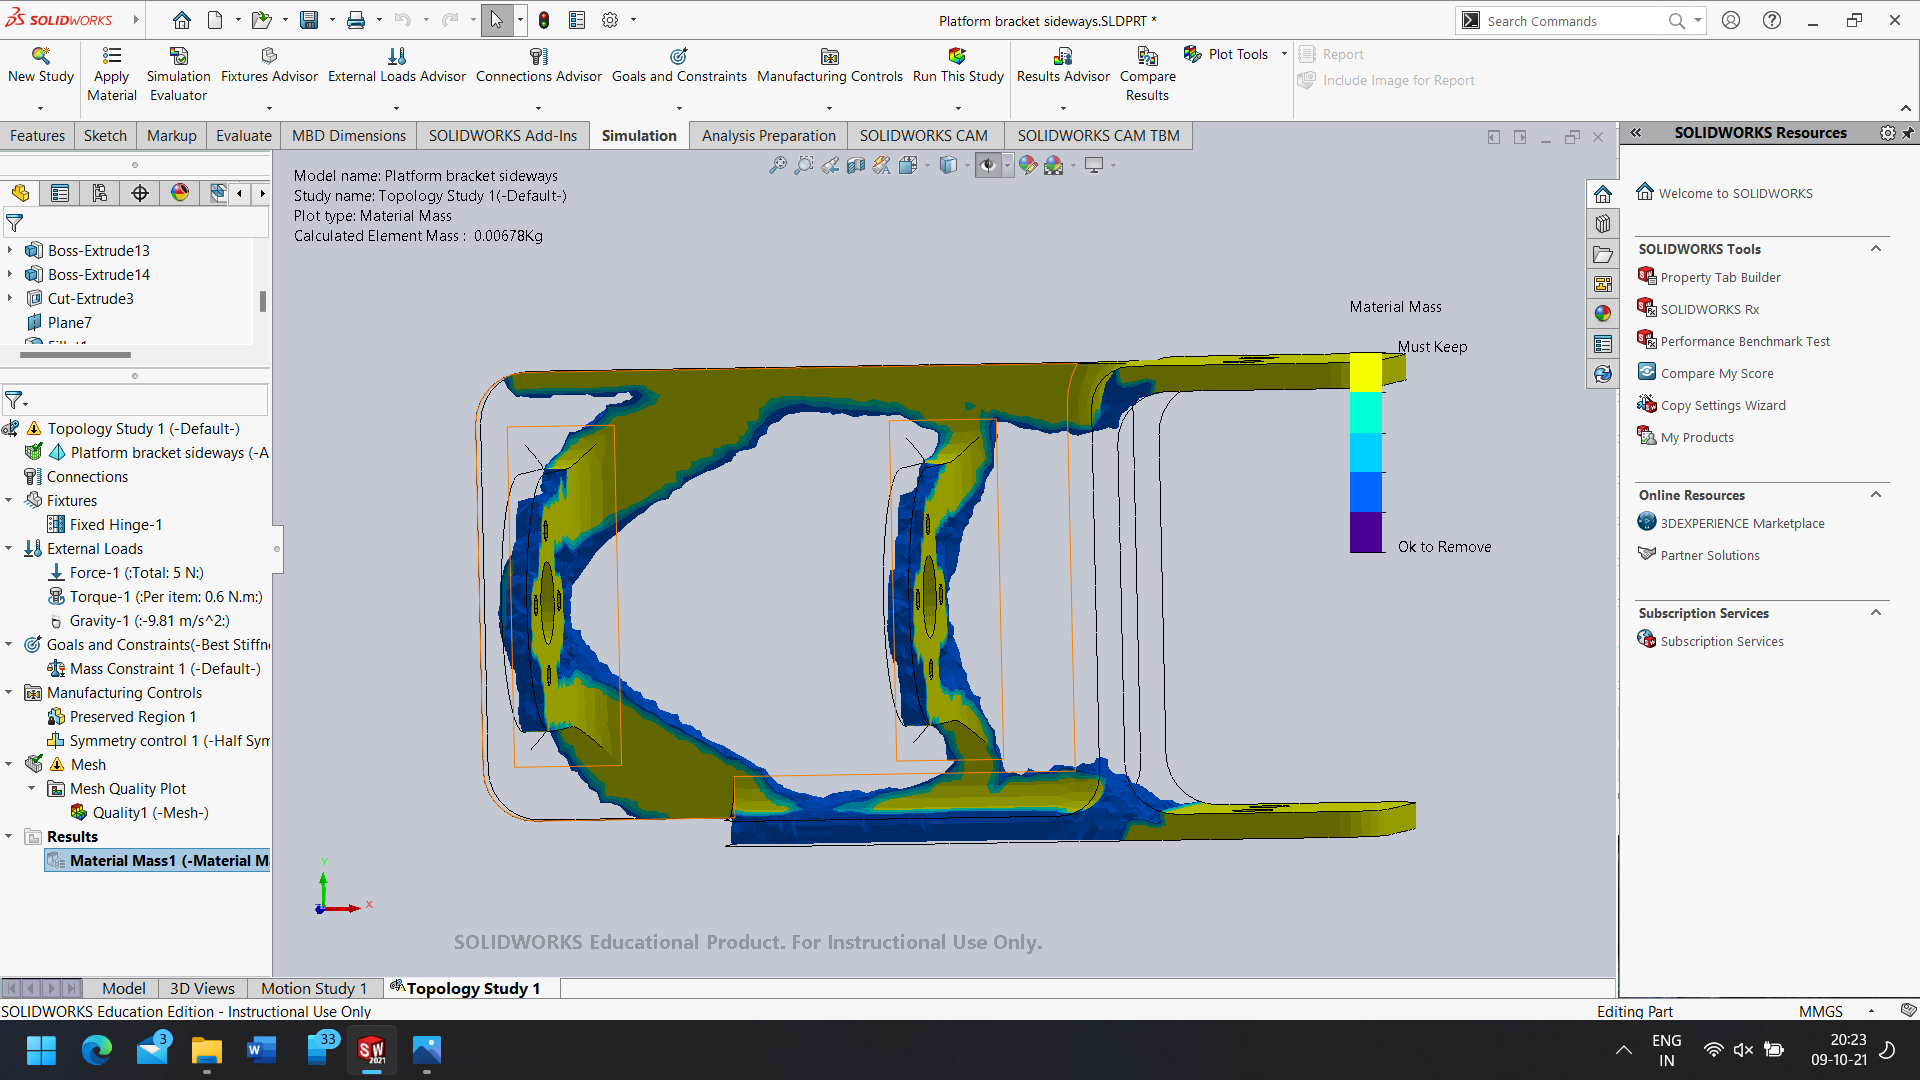Click the Apply Material icon

click(112, 56)
